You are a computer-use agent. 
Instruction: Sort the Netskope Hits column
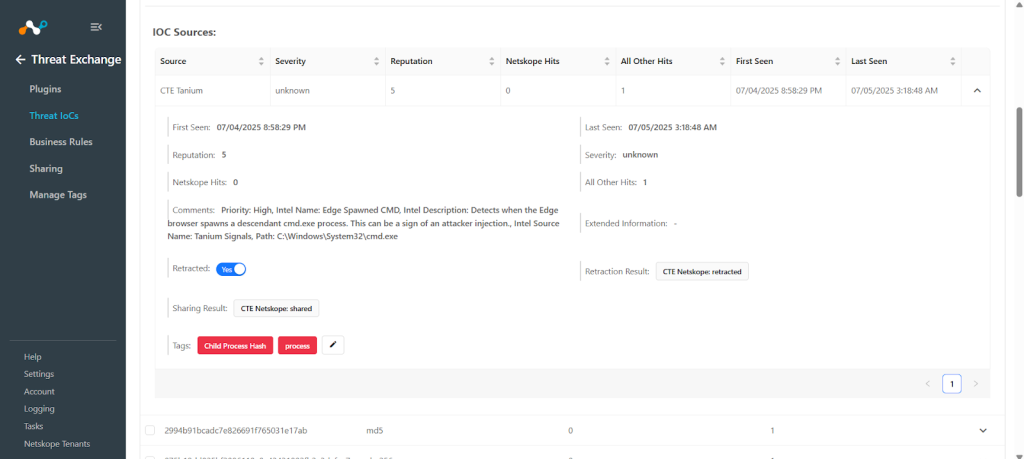point(607,61)
